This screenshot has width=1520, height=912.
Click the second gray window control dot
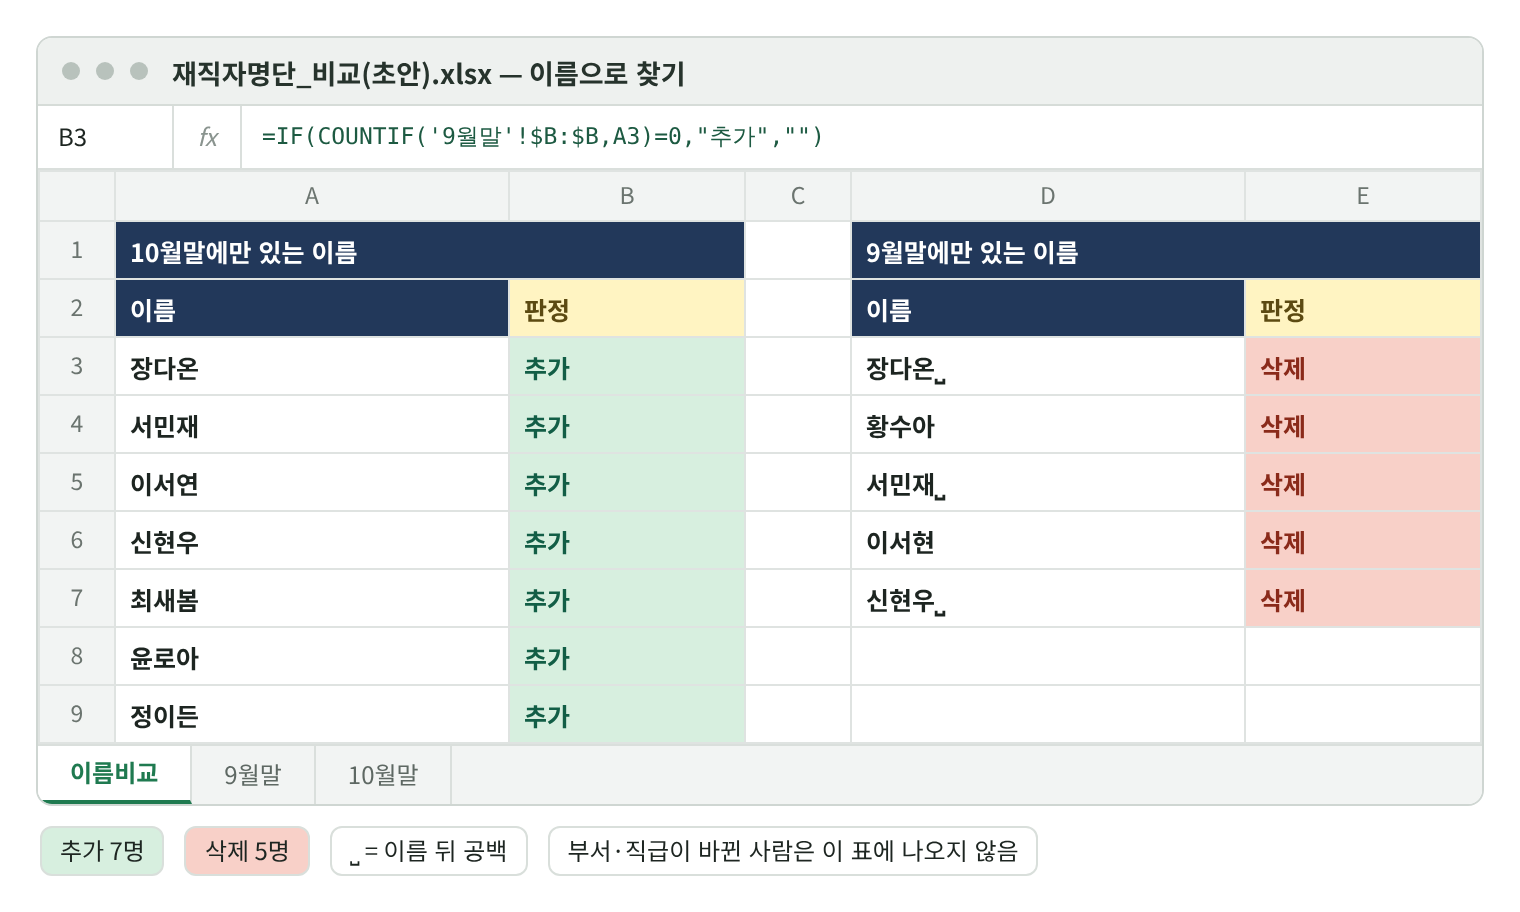(105, 71)
